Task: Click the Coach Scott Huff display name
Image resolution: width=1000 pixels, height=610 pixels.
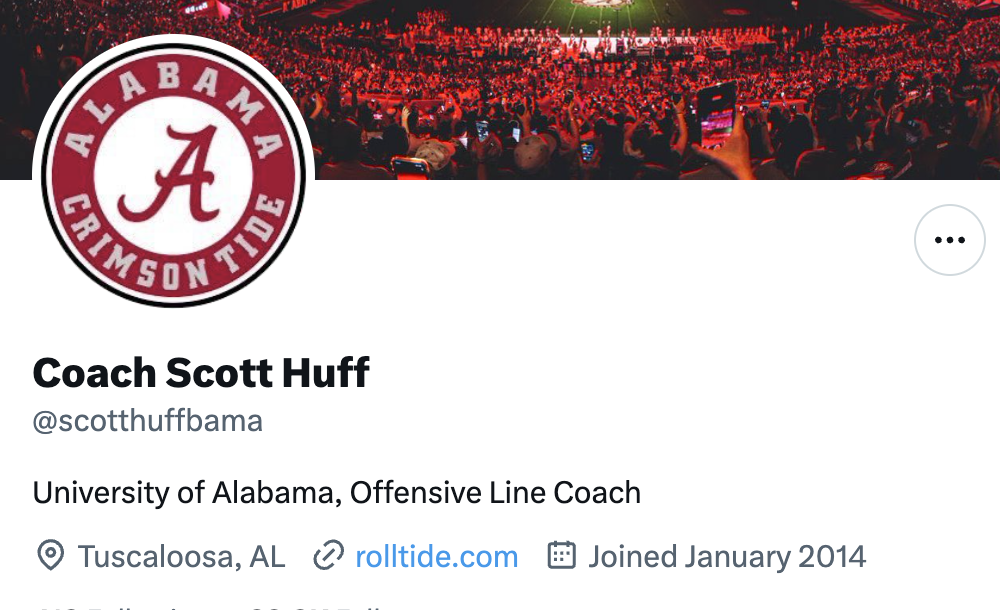Action: pos(201,373)
